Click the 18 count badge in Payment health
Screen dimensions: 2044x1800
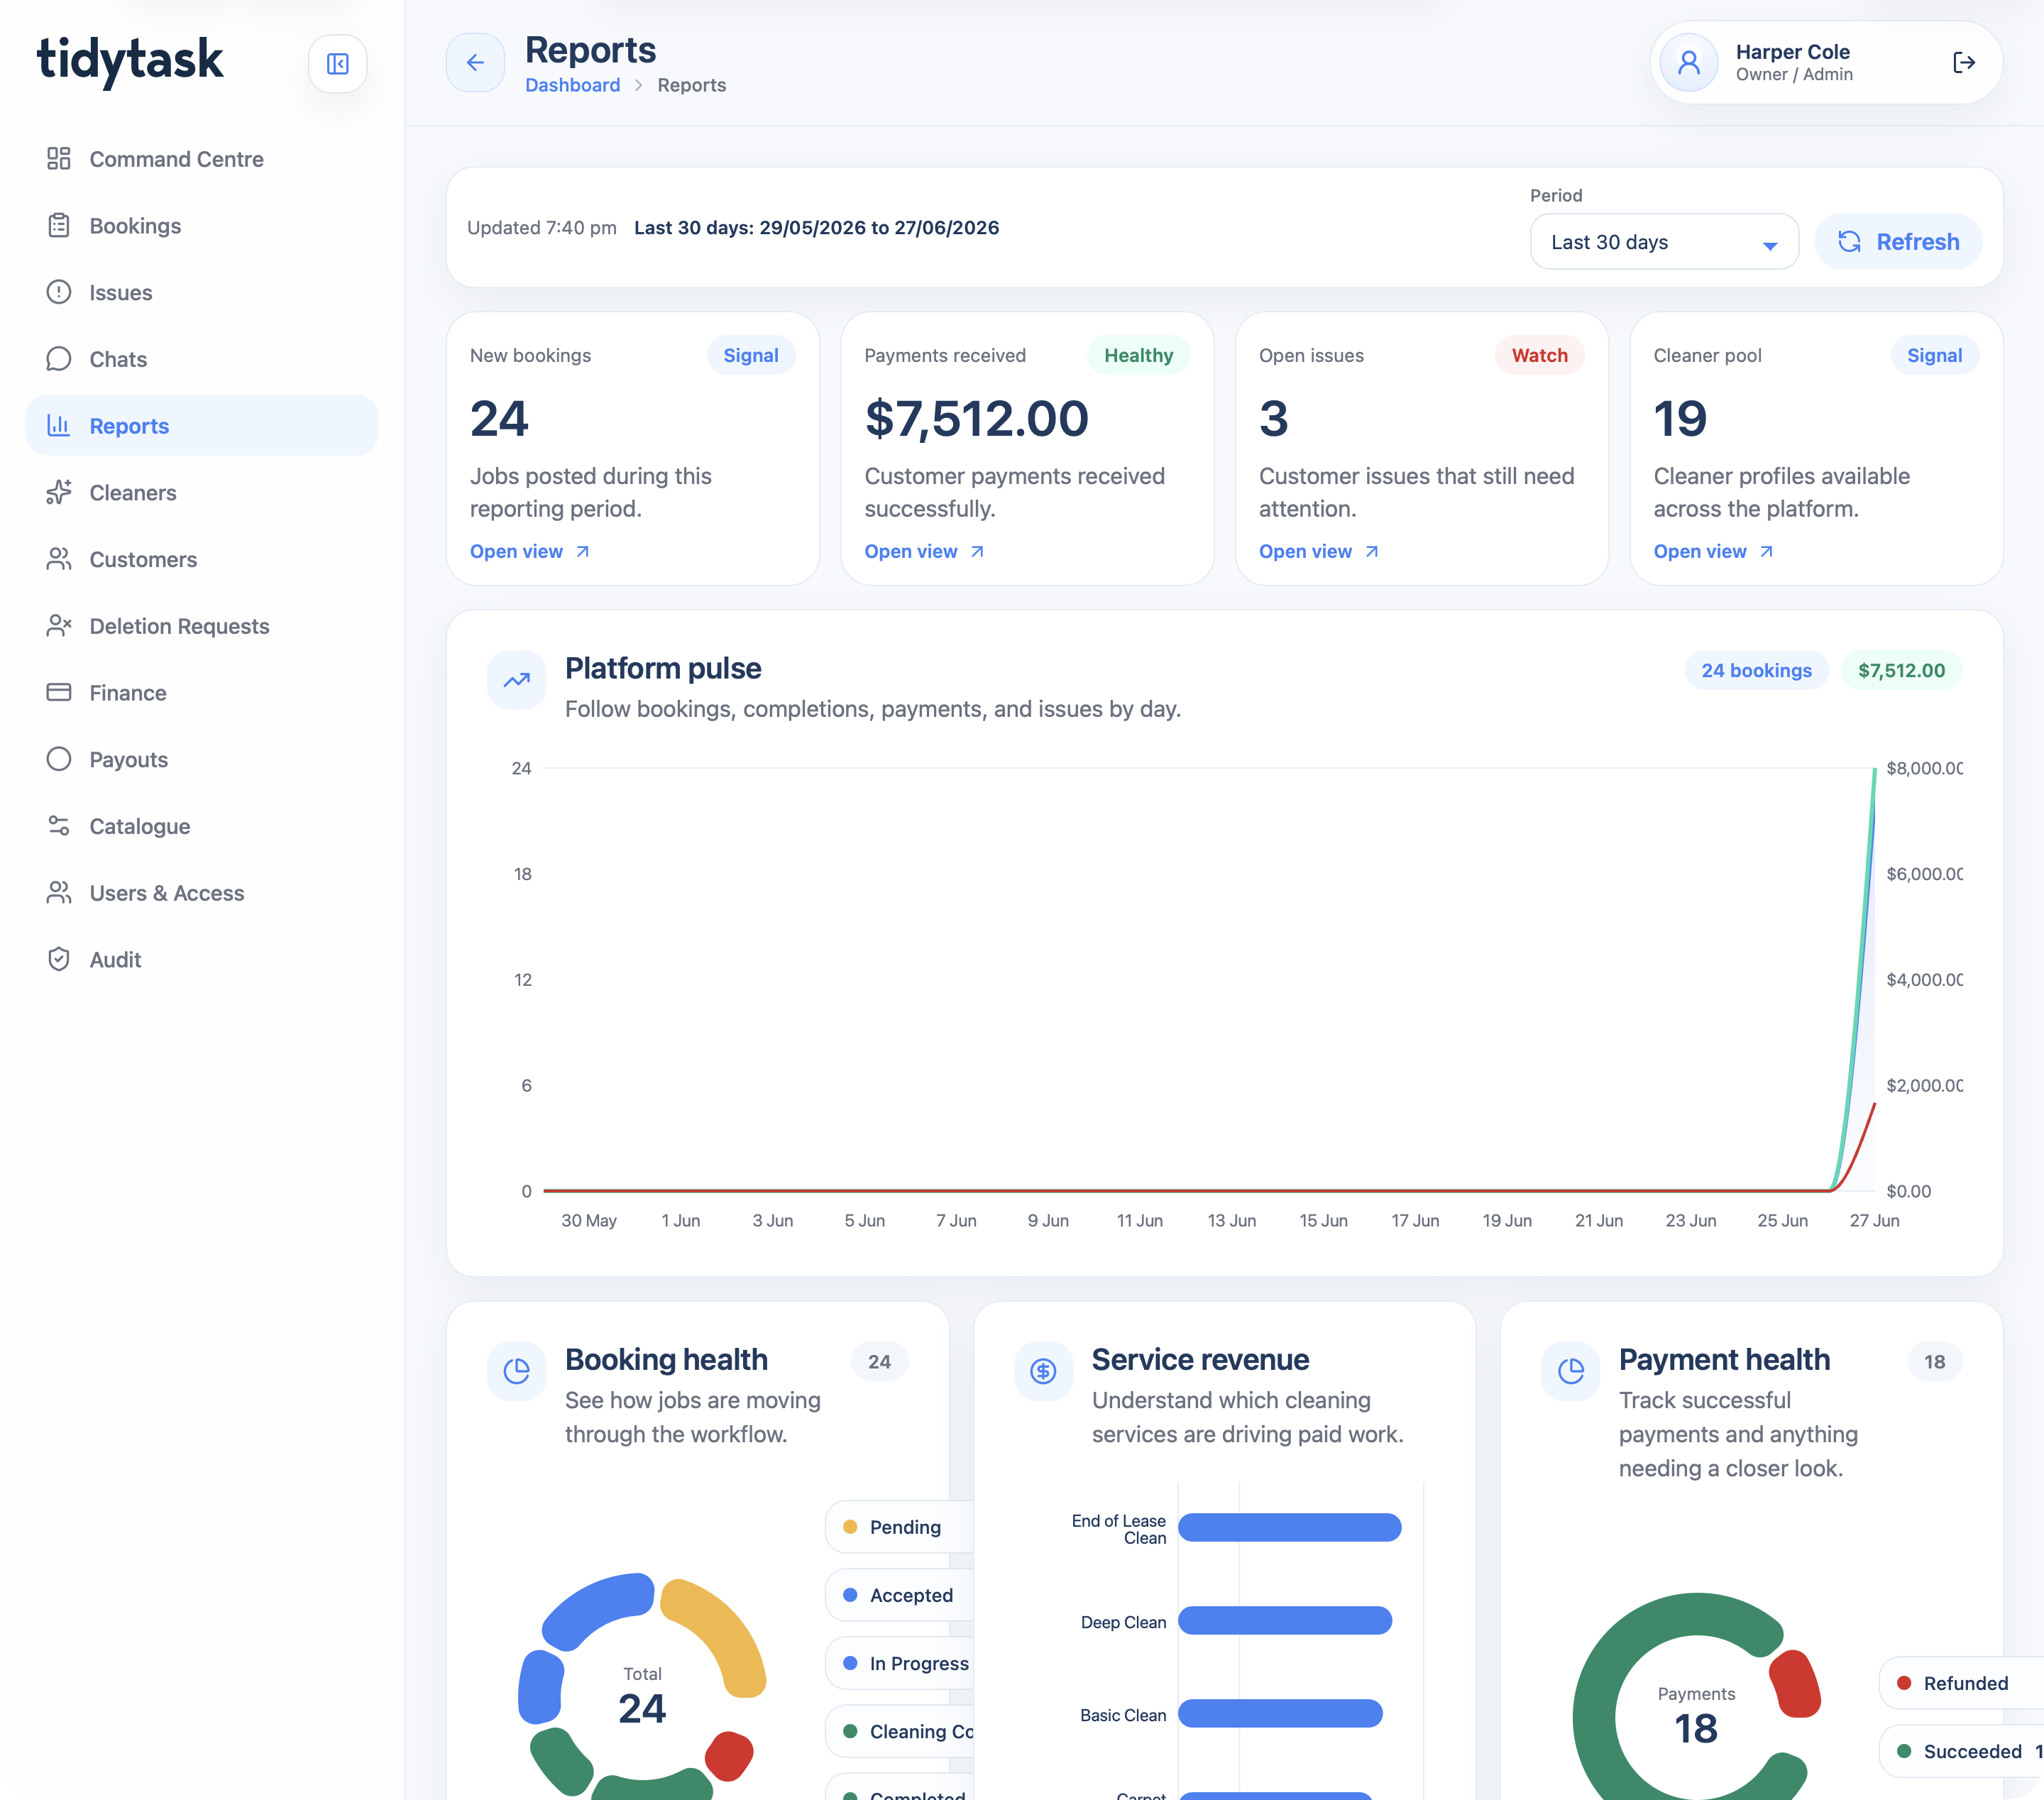(x=1934, y=1361)
